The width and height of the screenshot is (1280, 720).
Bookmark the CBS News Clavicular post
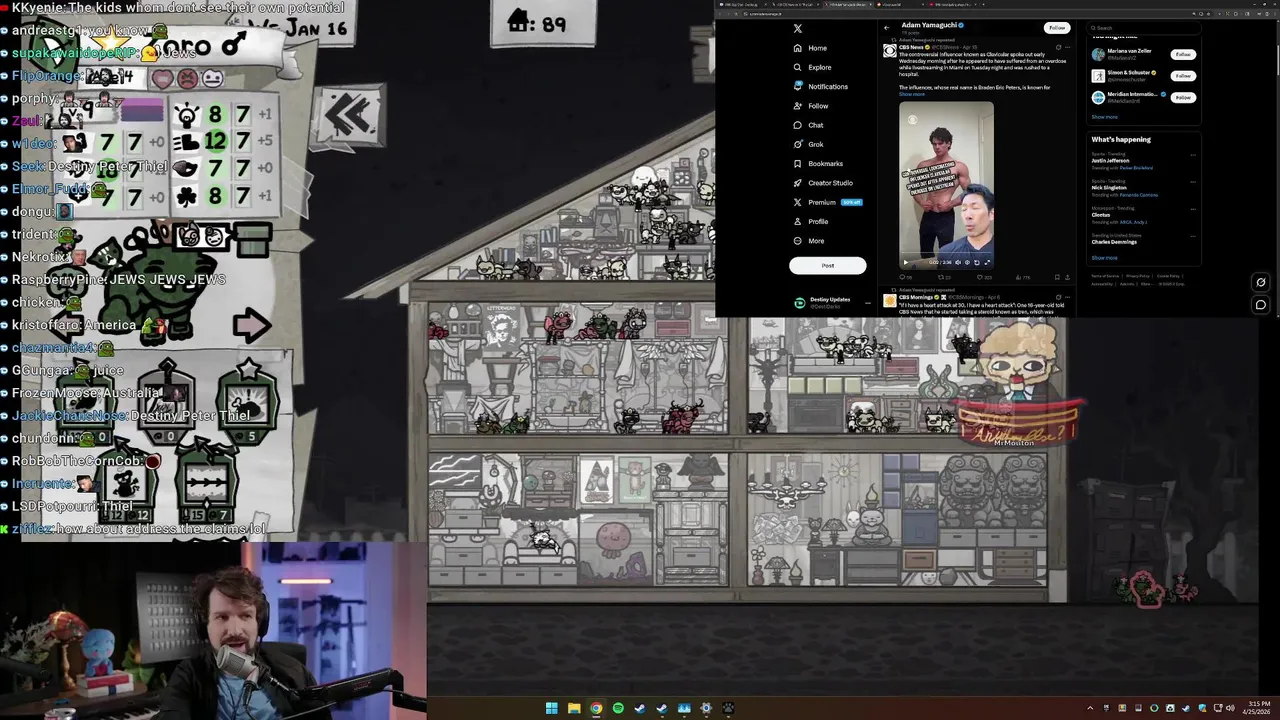1057,278
